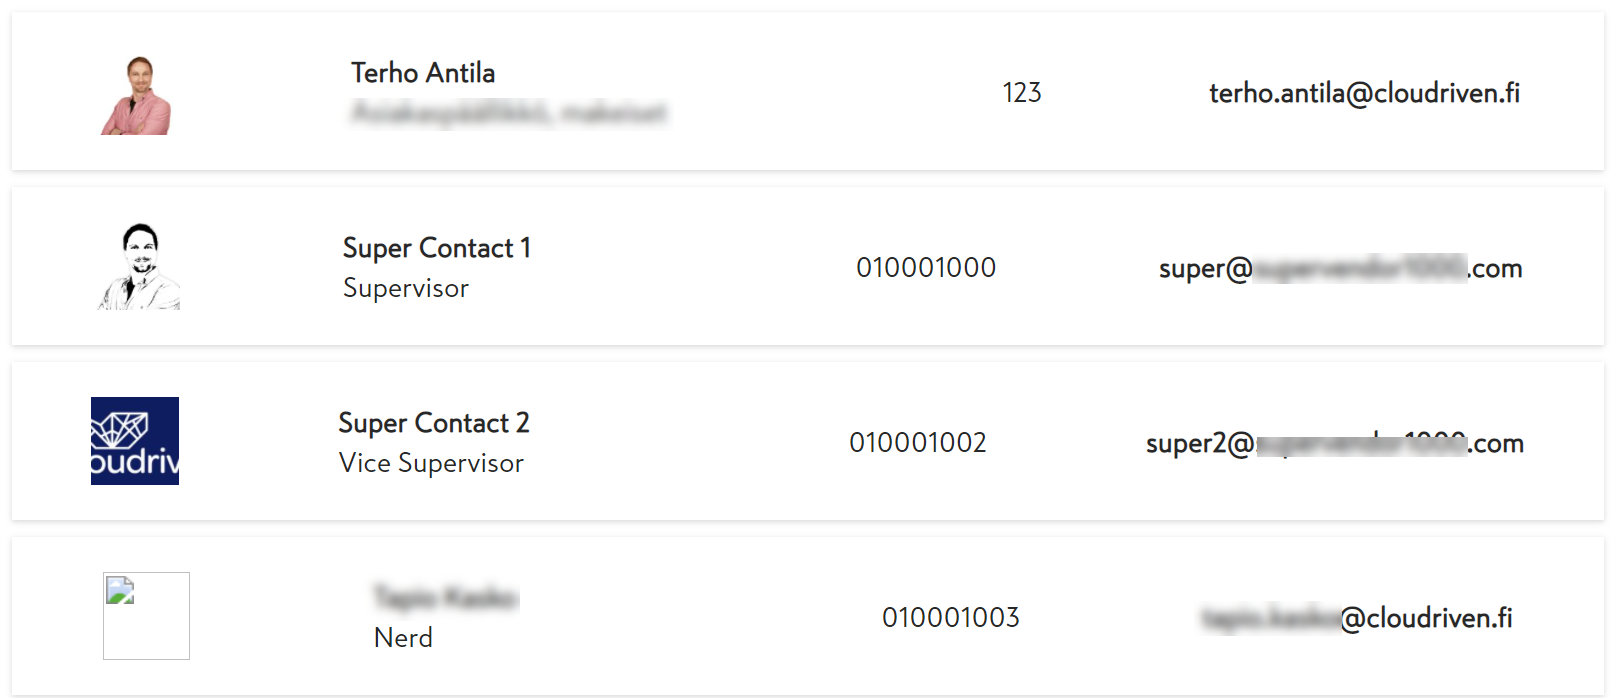Screen dimensions: 1618x698
Task: Click the blurred title under Terho Antila
Action: click(509, 113)
